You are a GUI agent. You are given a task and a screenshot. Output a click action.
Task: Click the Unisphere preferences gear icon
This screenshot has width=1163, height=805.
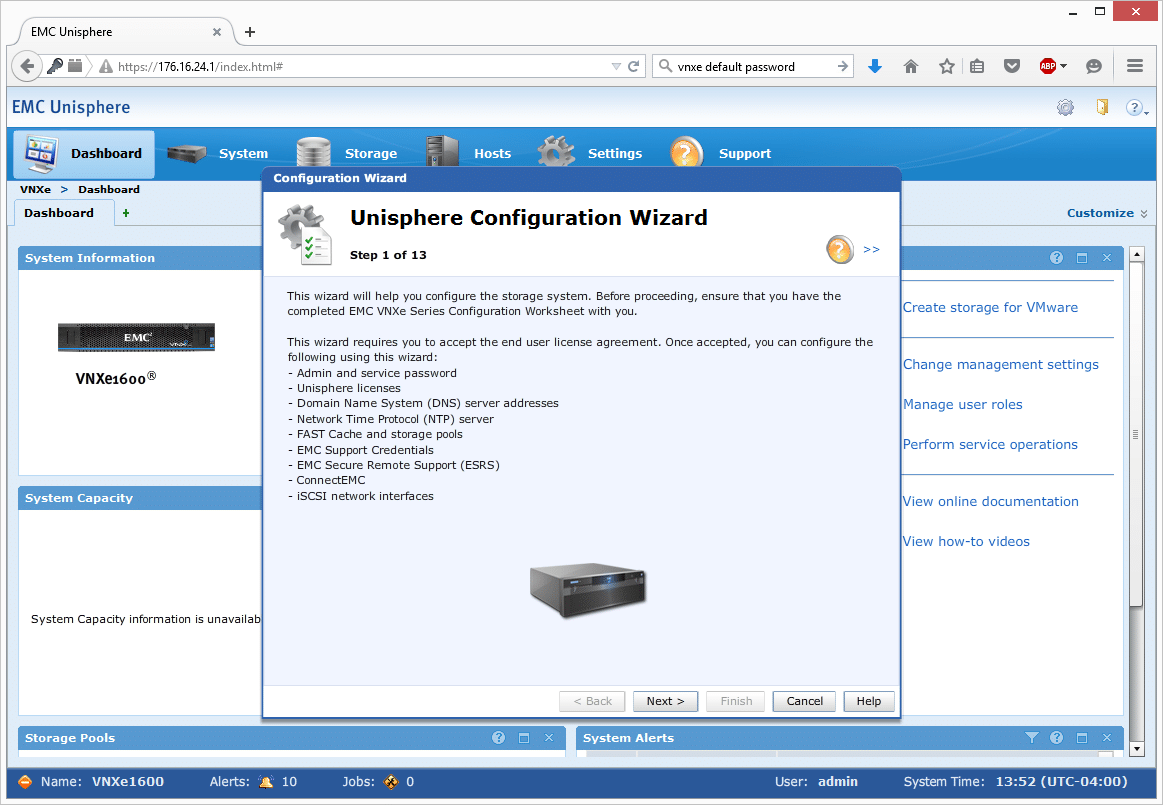pos(1065,108)
